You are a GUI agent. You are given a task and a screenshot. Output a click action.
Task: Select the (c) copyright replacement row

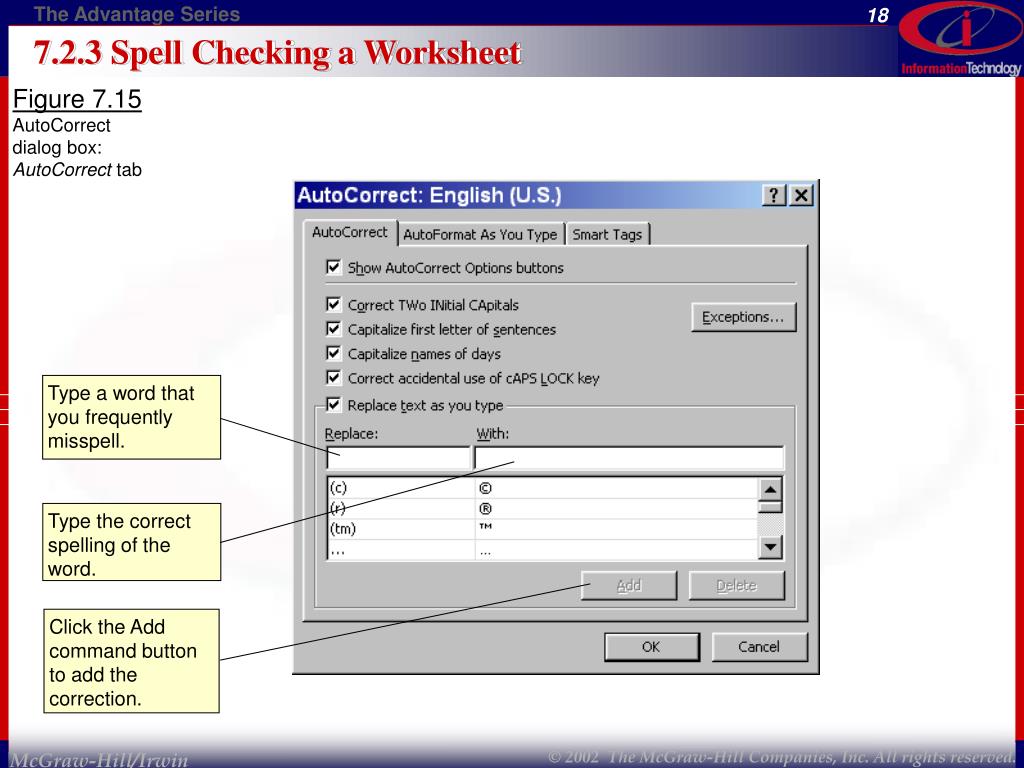(x=542, y=488)
